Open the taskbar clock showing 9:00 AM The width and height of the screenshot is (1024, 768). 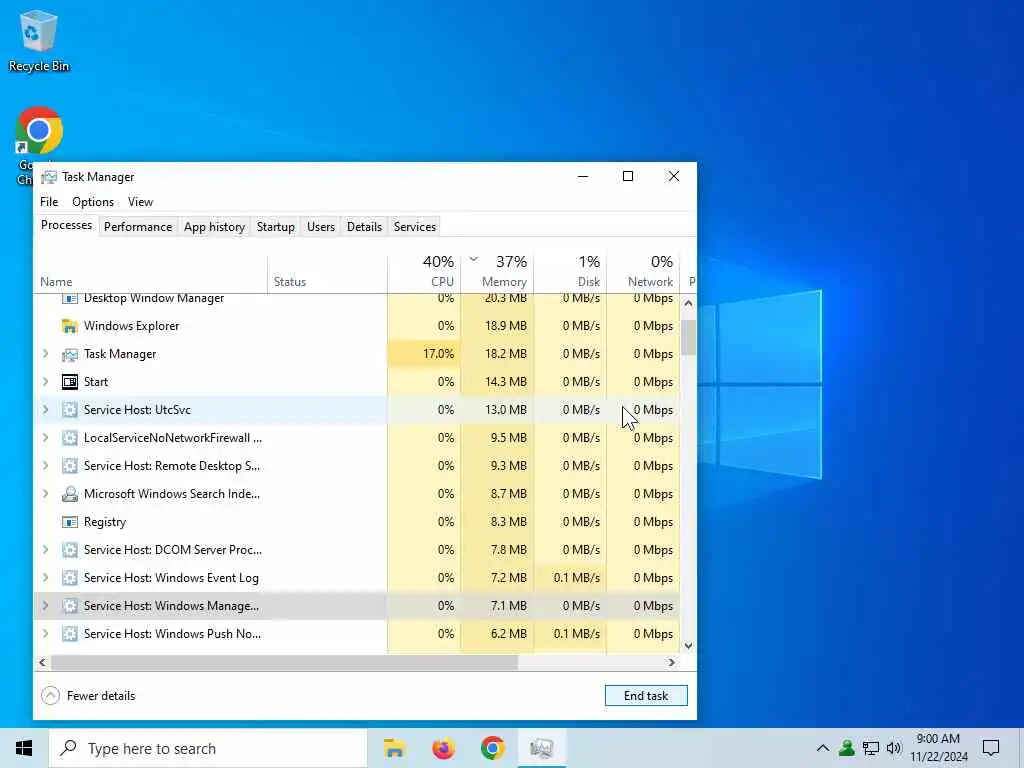(938, 748)
